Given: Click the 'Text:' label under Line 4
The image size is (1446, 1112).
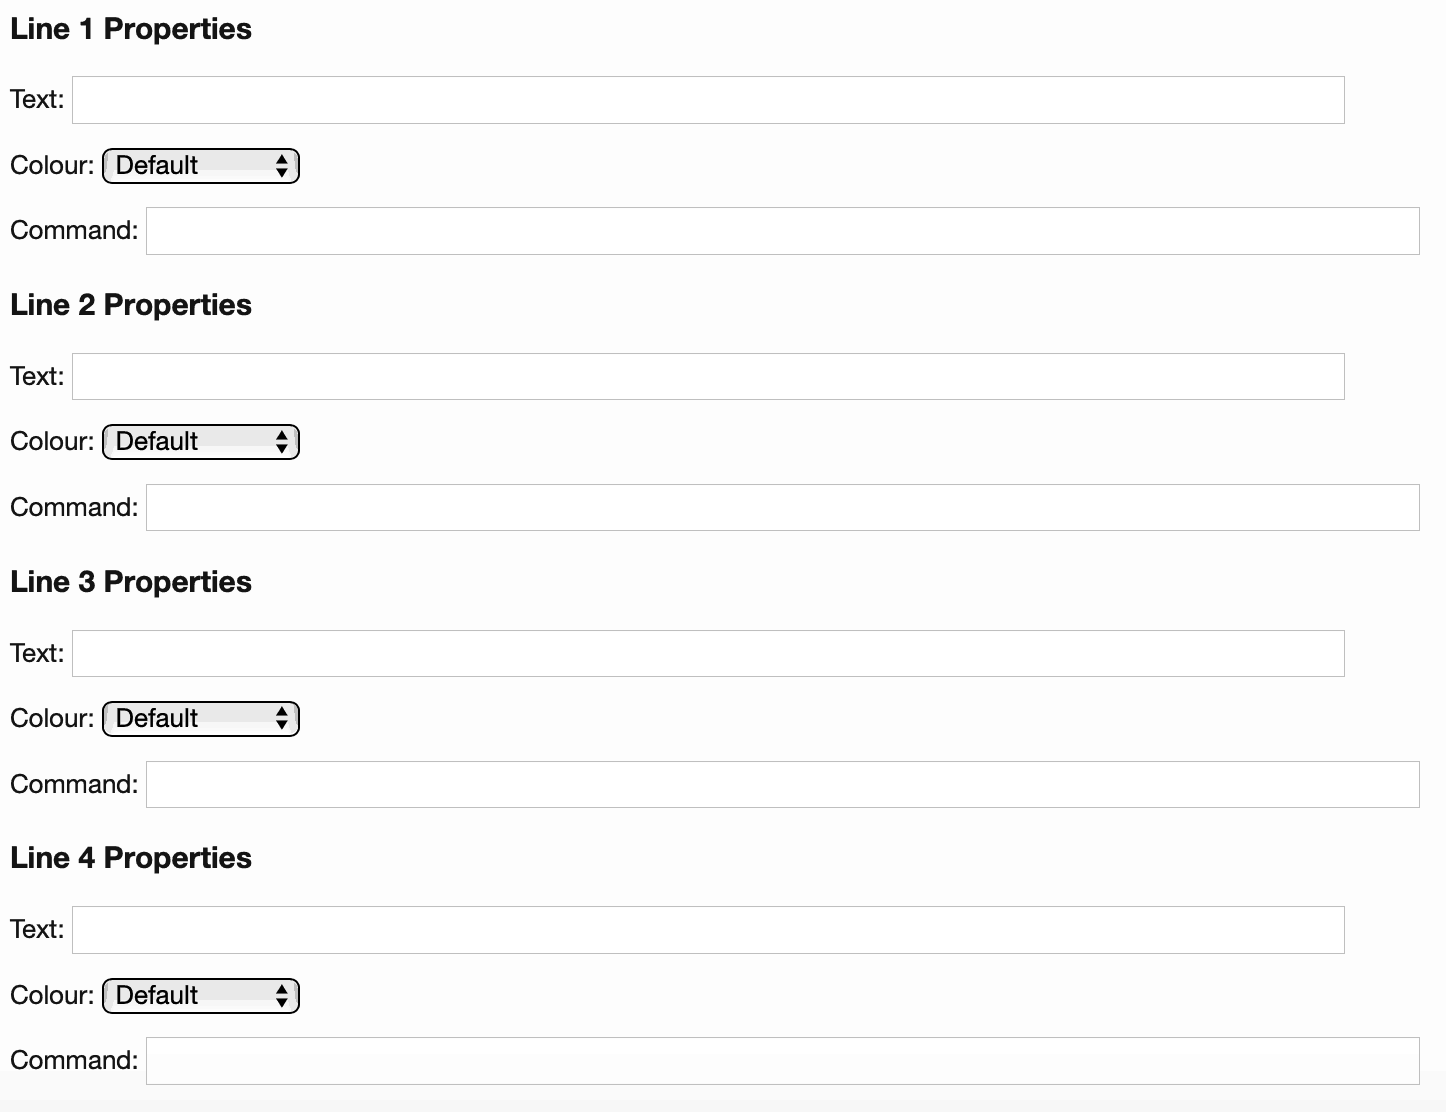Looking at the screenshot, I should click(x=37, y=930).
